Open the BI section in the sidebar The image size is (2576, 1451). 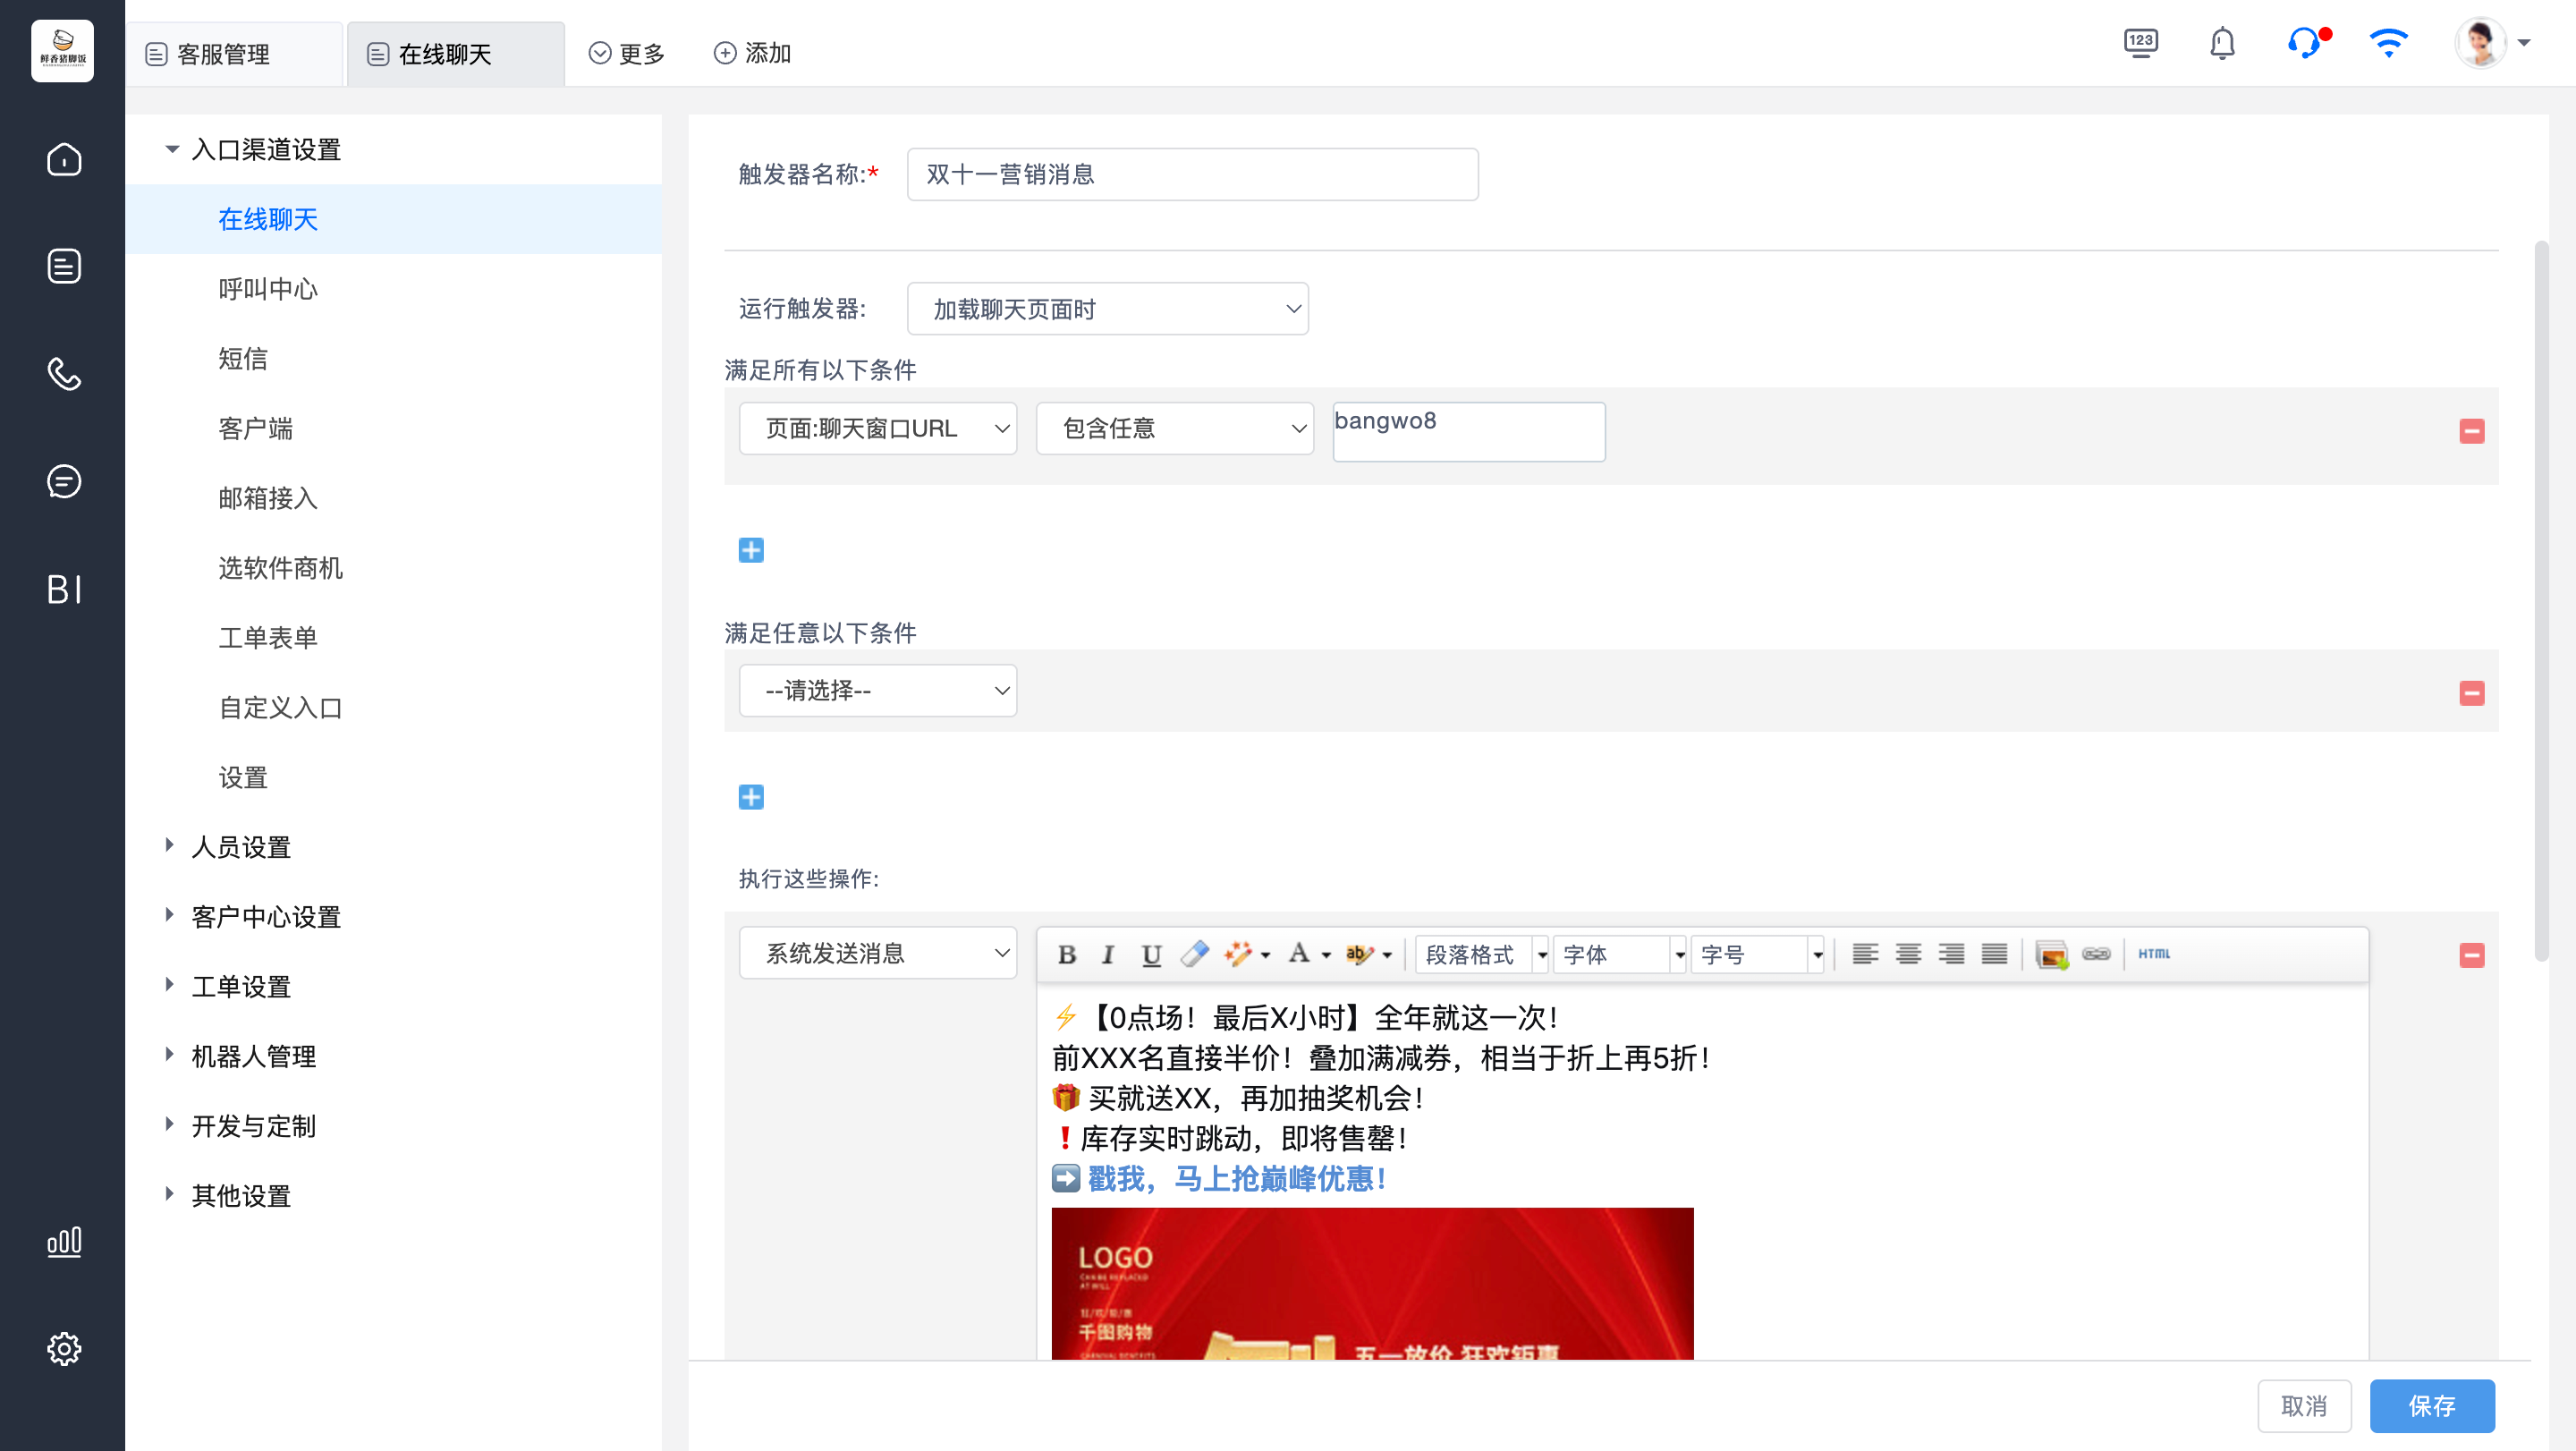point(63,589)
